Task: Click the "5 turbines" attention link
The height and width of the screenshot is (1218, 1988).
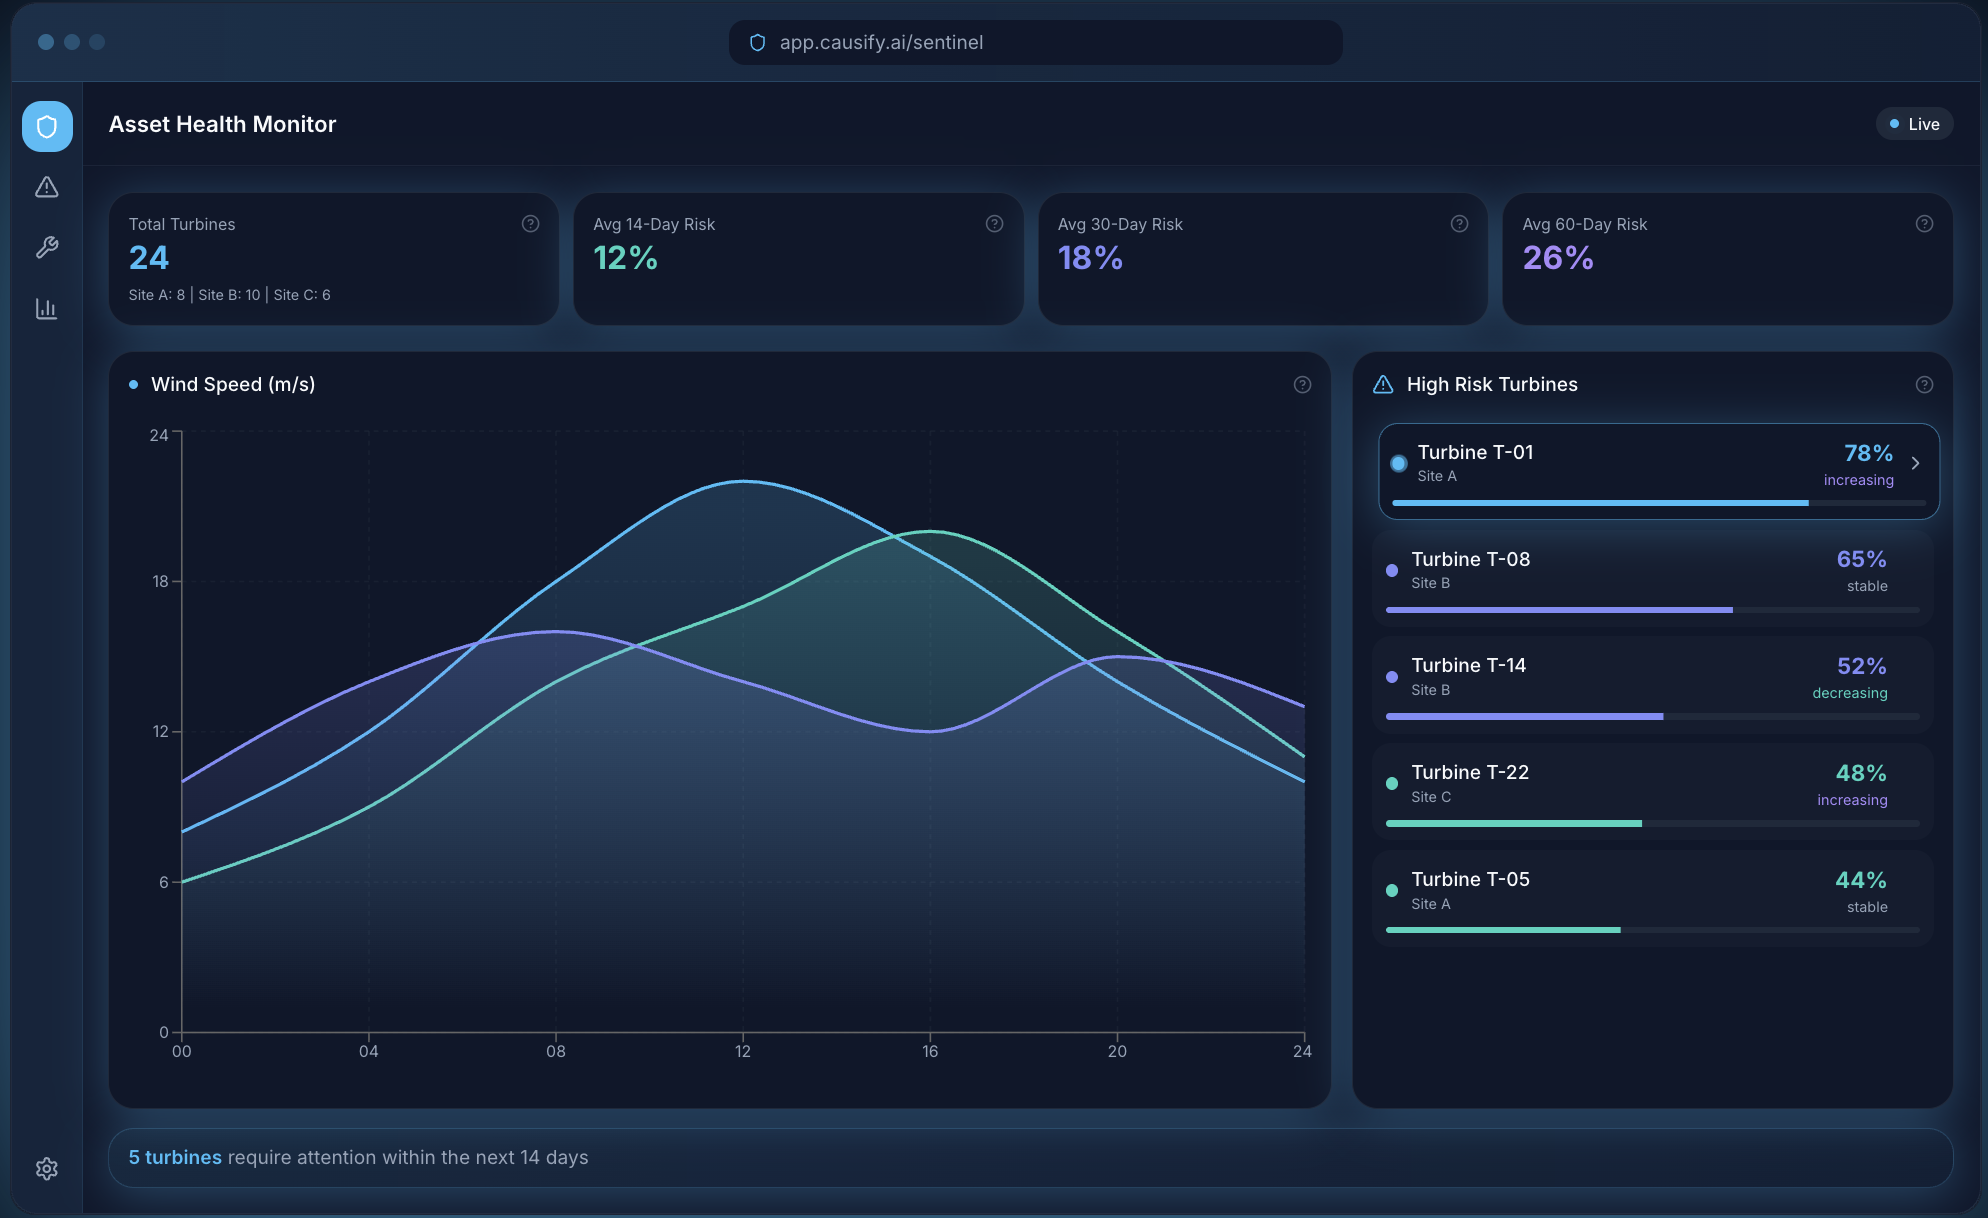Action: coord(175,1157)
